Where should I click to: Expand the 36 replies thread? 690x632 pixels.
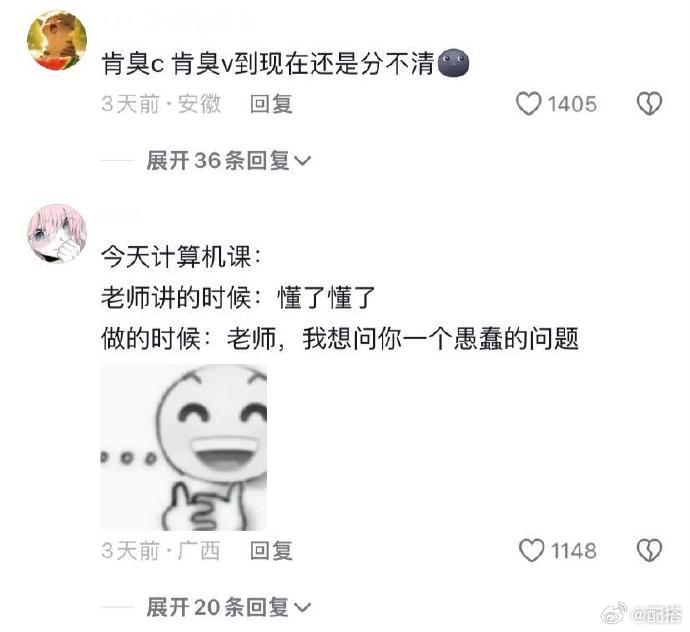tap(228, 160)
